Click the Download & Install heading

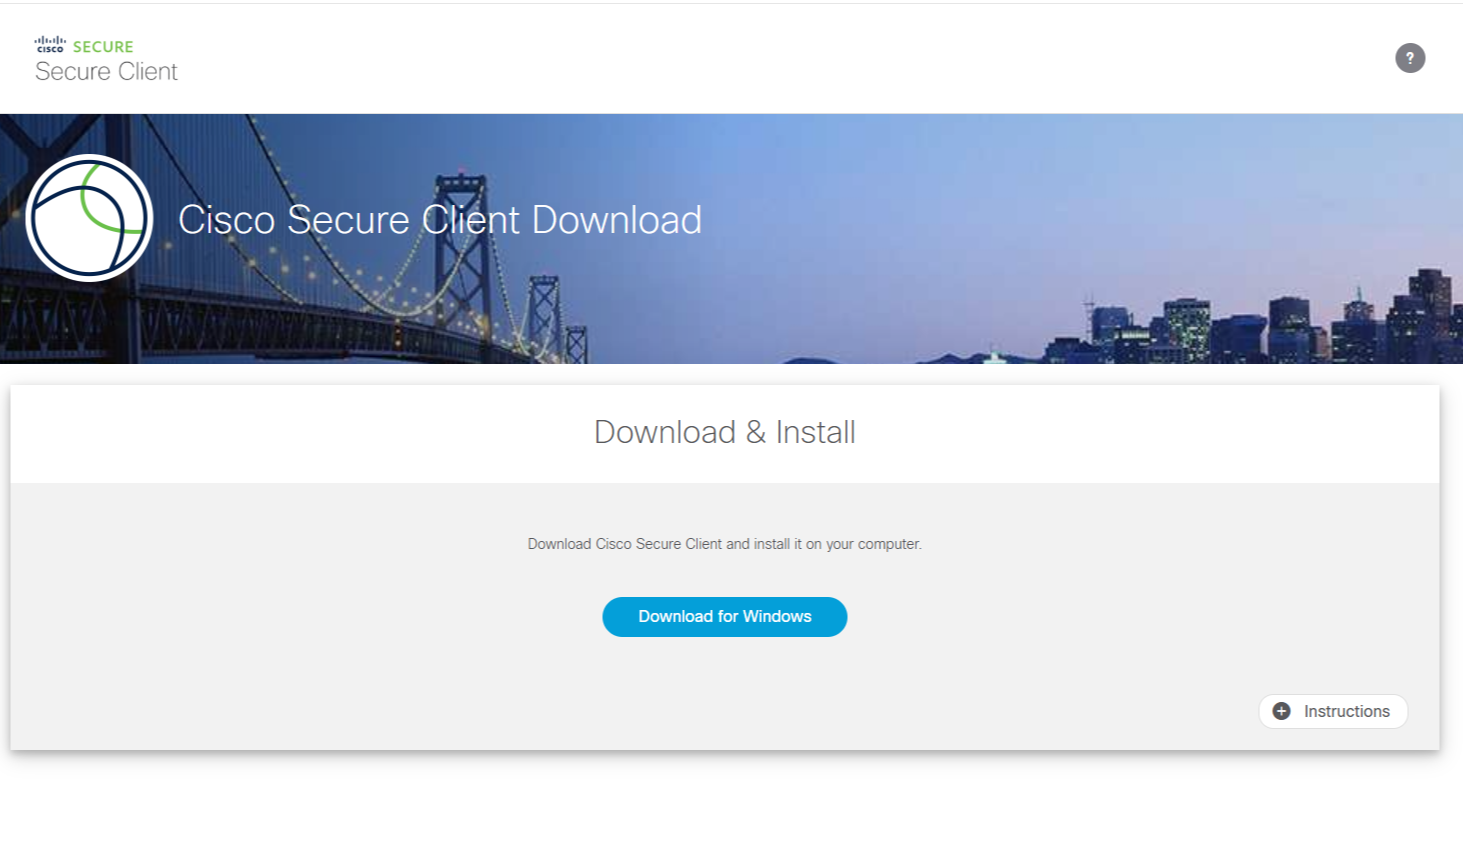pyautogui.click(x=724, y=432)
